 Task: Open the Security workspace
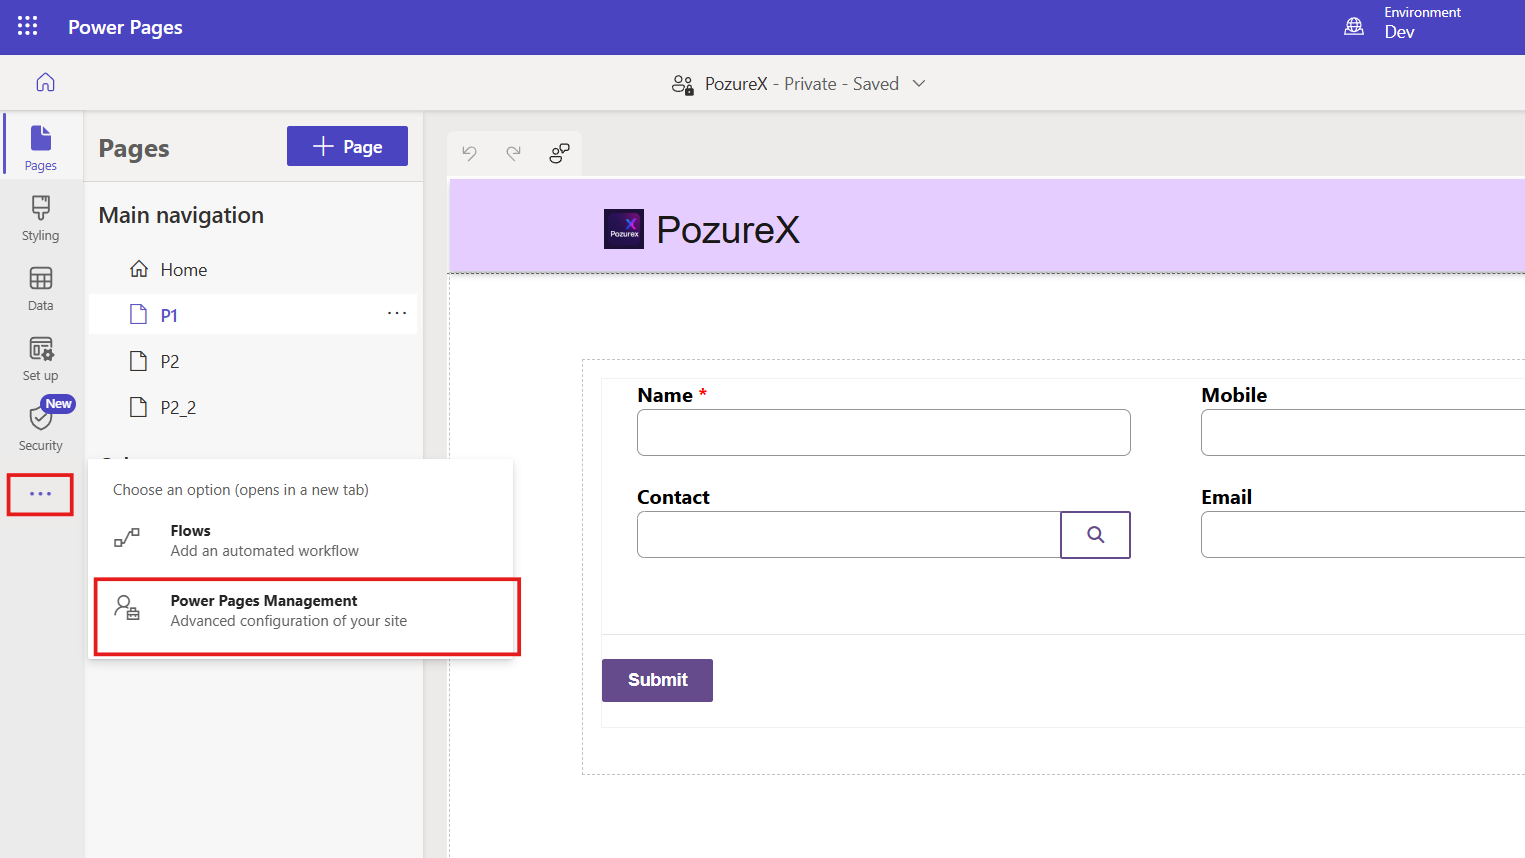point(41,428)
